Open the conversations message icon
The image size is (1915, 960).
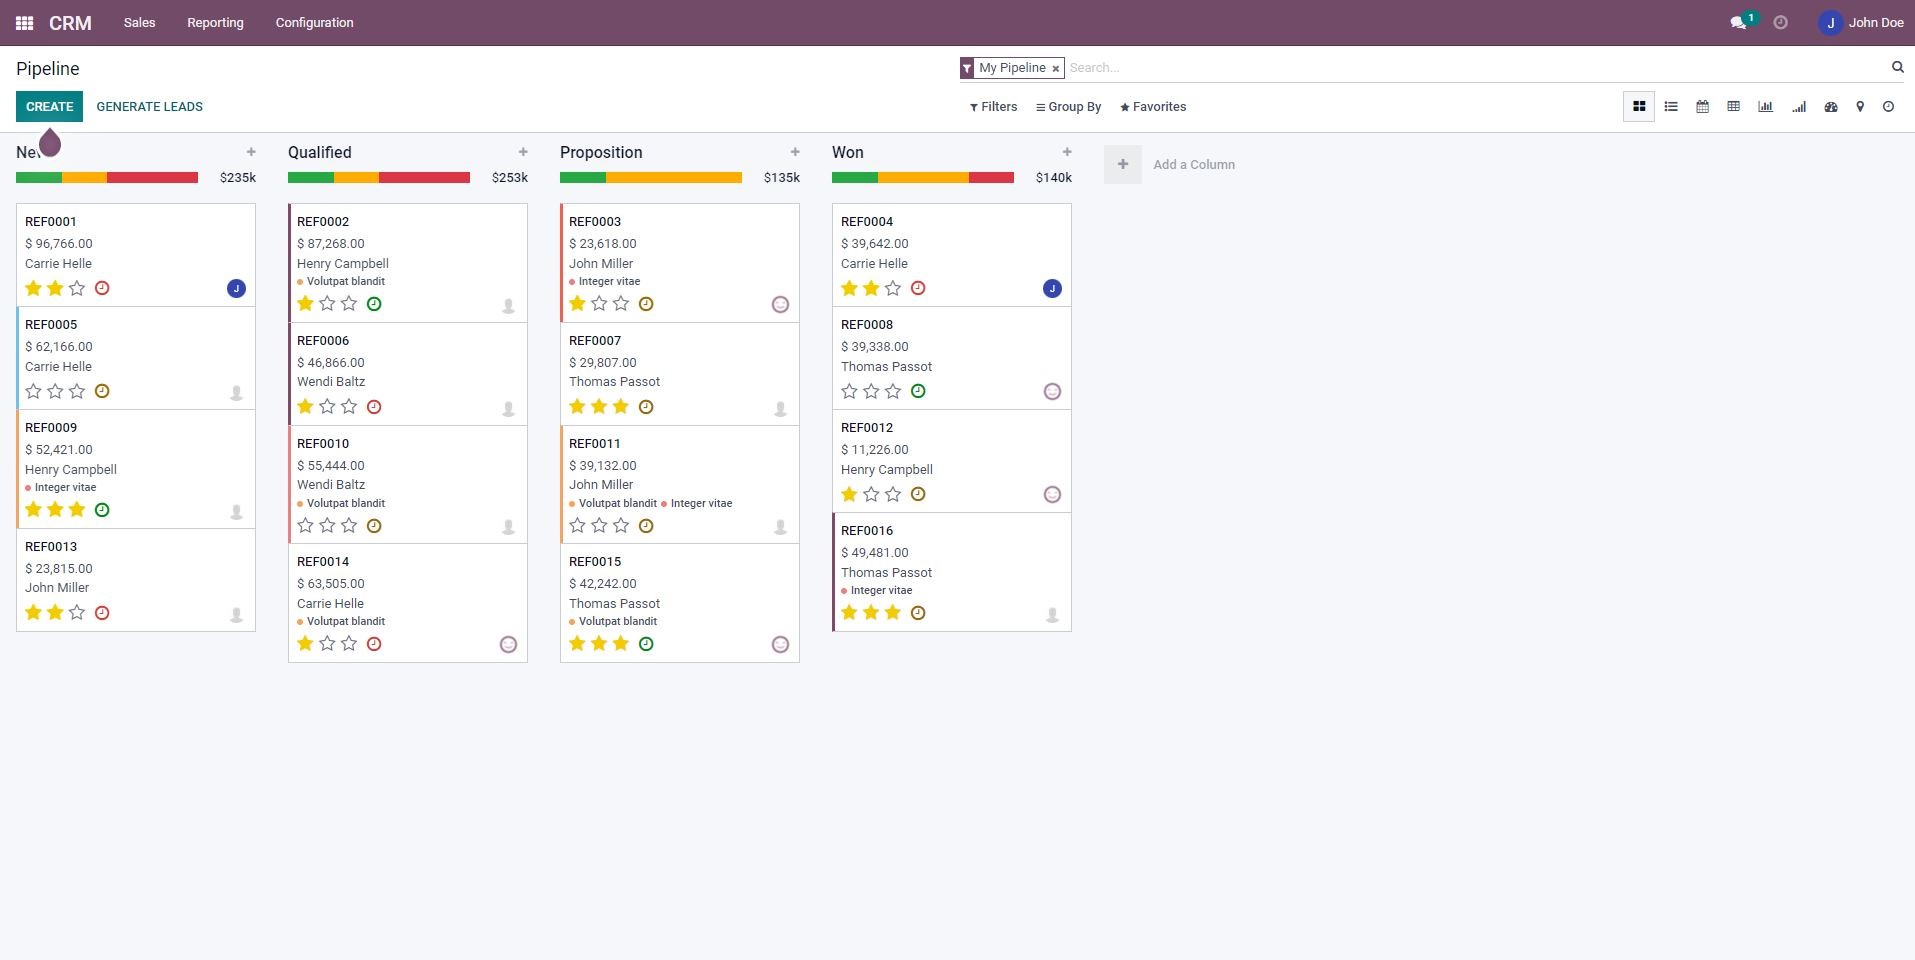click(1738, 23)
